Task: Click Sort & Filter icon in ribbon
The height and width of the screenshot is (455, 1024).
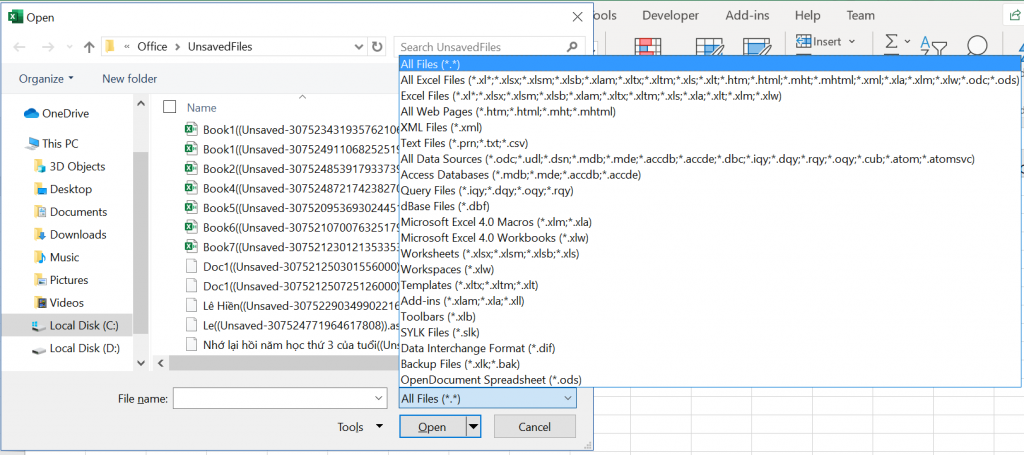Action: pos(933,48)
